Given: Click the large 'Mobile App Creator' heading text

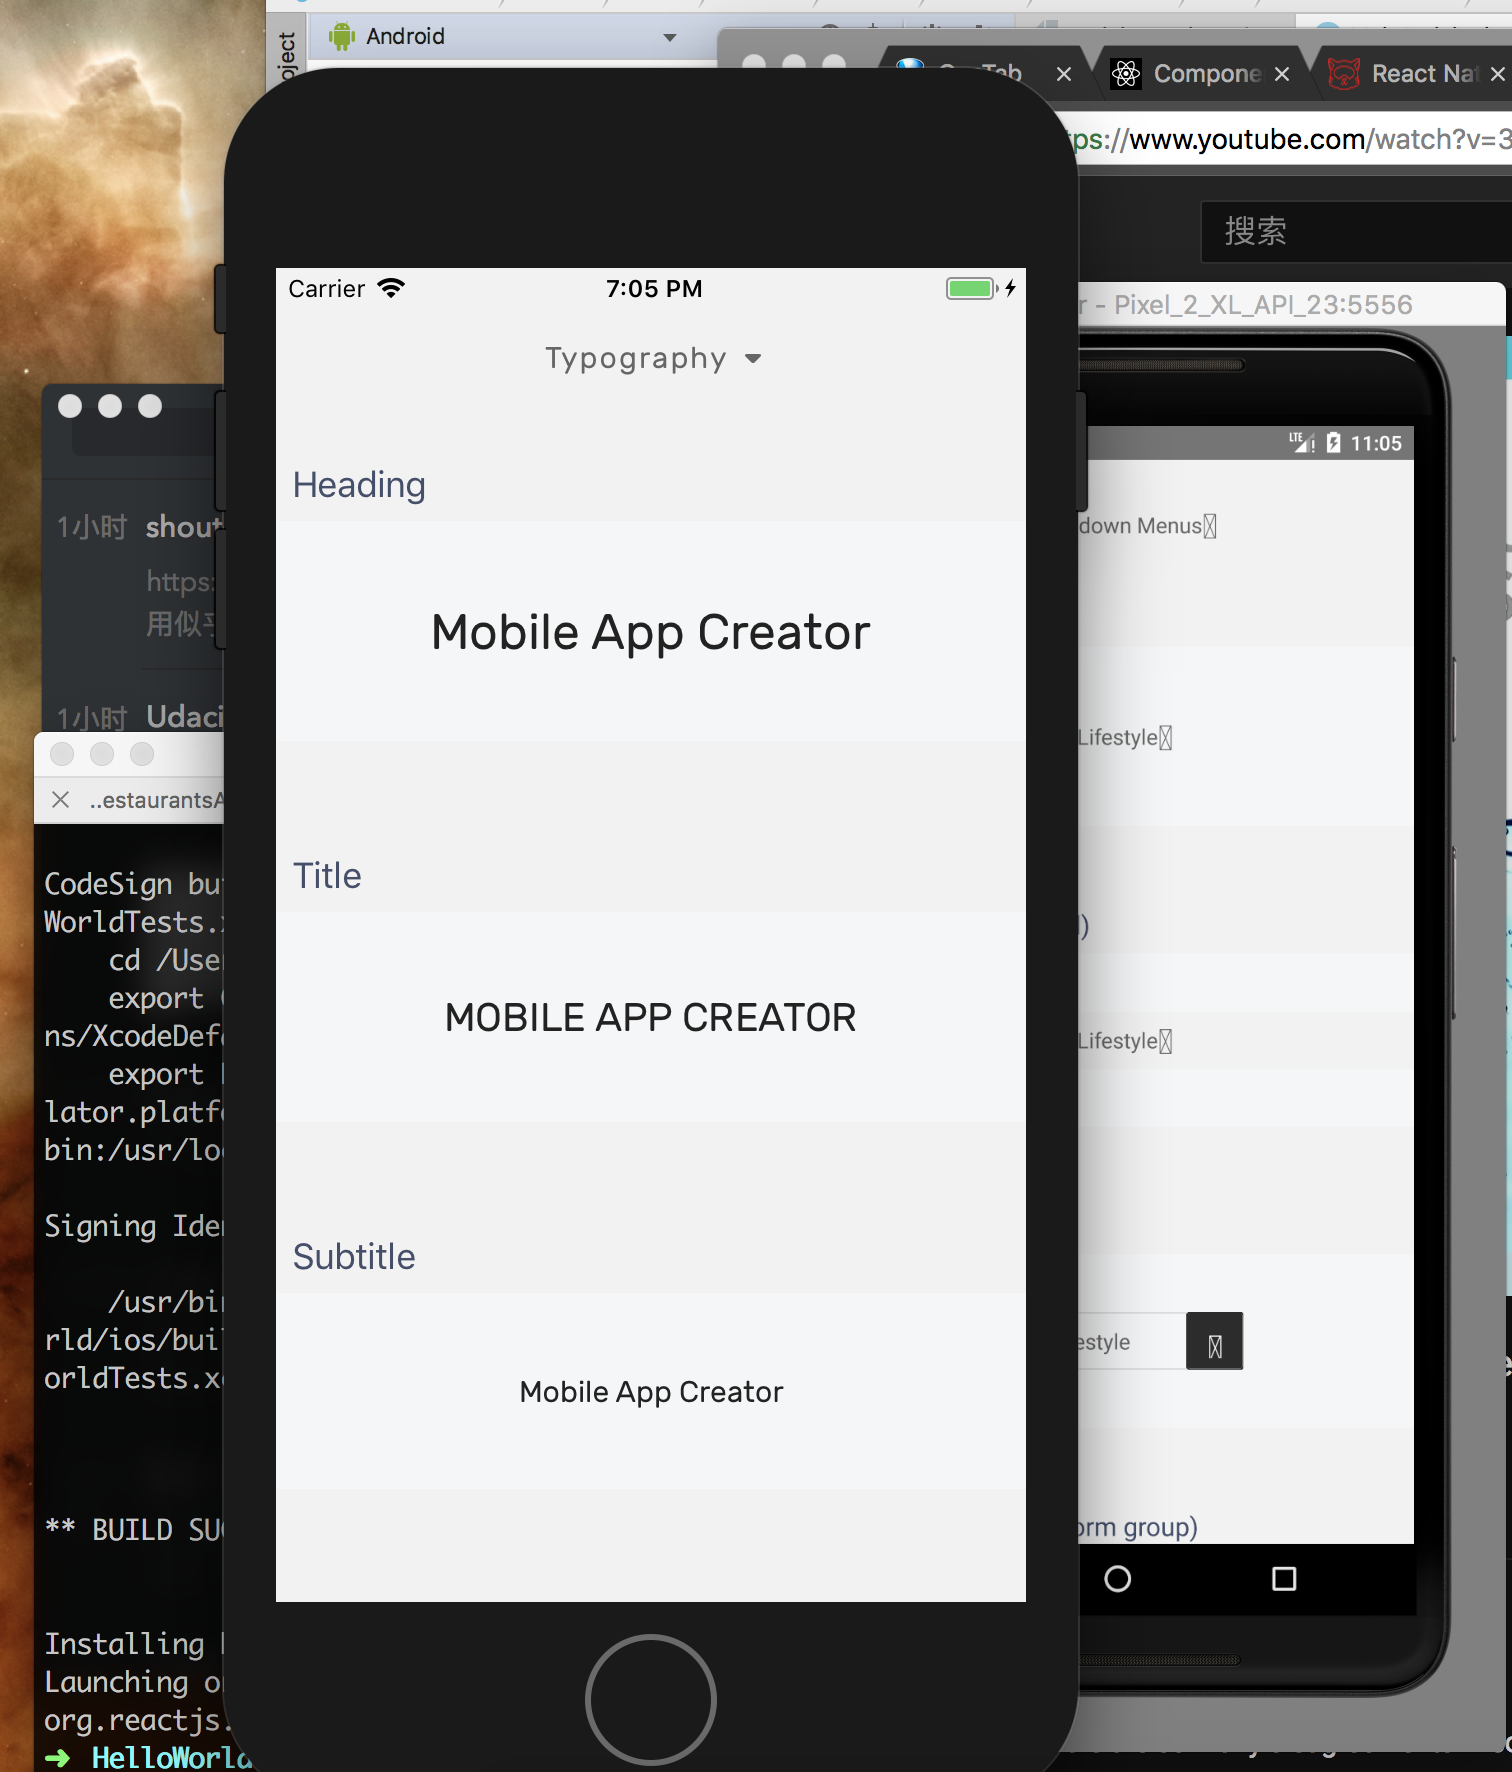Looking at the screenshot, I should [x=651, y=632].
